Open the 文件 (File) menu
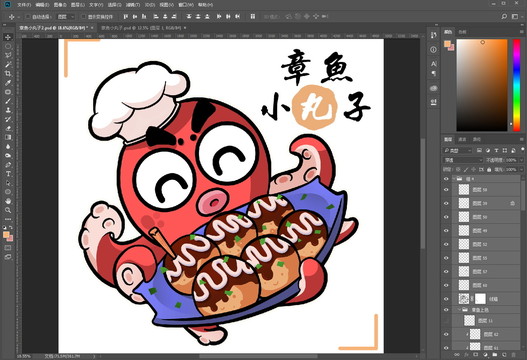 point(24,5)
